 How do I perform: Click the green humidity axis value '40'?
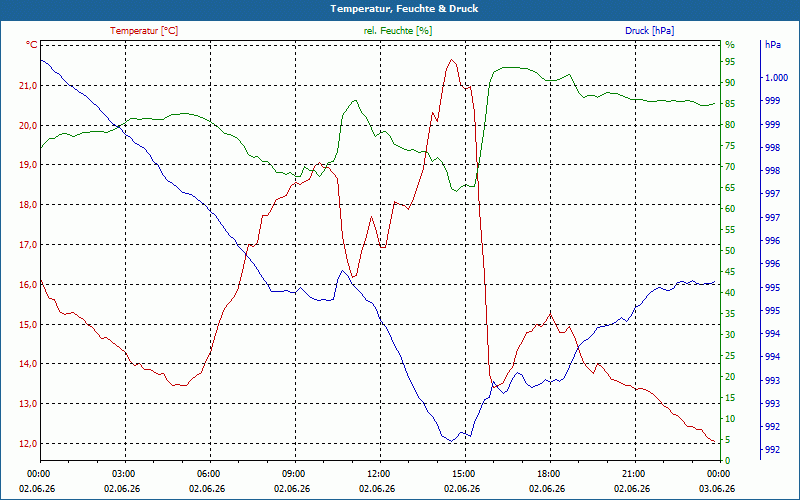tap(730, 293)
